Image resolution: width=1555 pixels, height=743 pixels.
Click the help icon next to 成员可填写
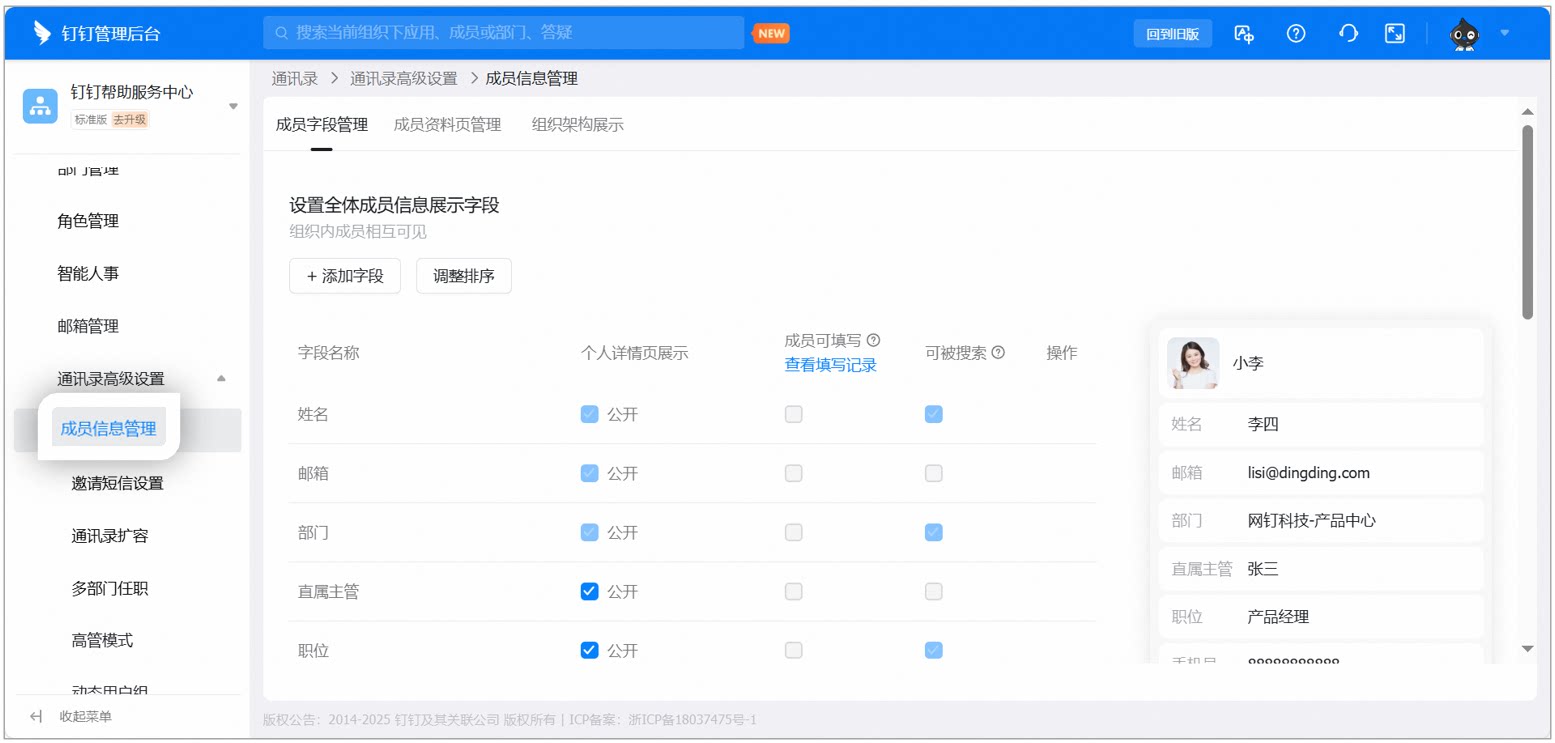[x=873, y=340]
